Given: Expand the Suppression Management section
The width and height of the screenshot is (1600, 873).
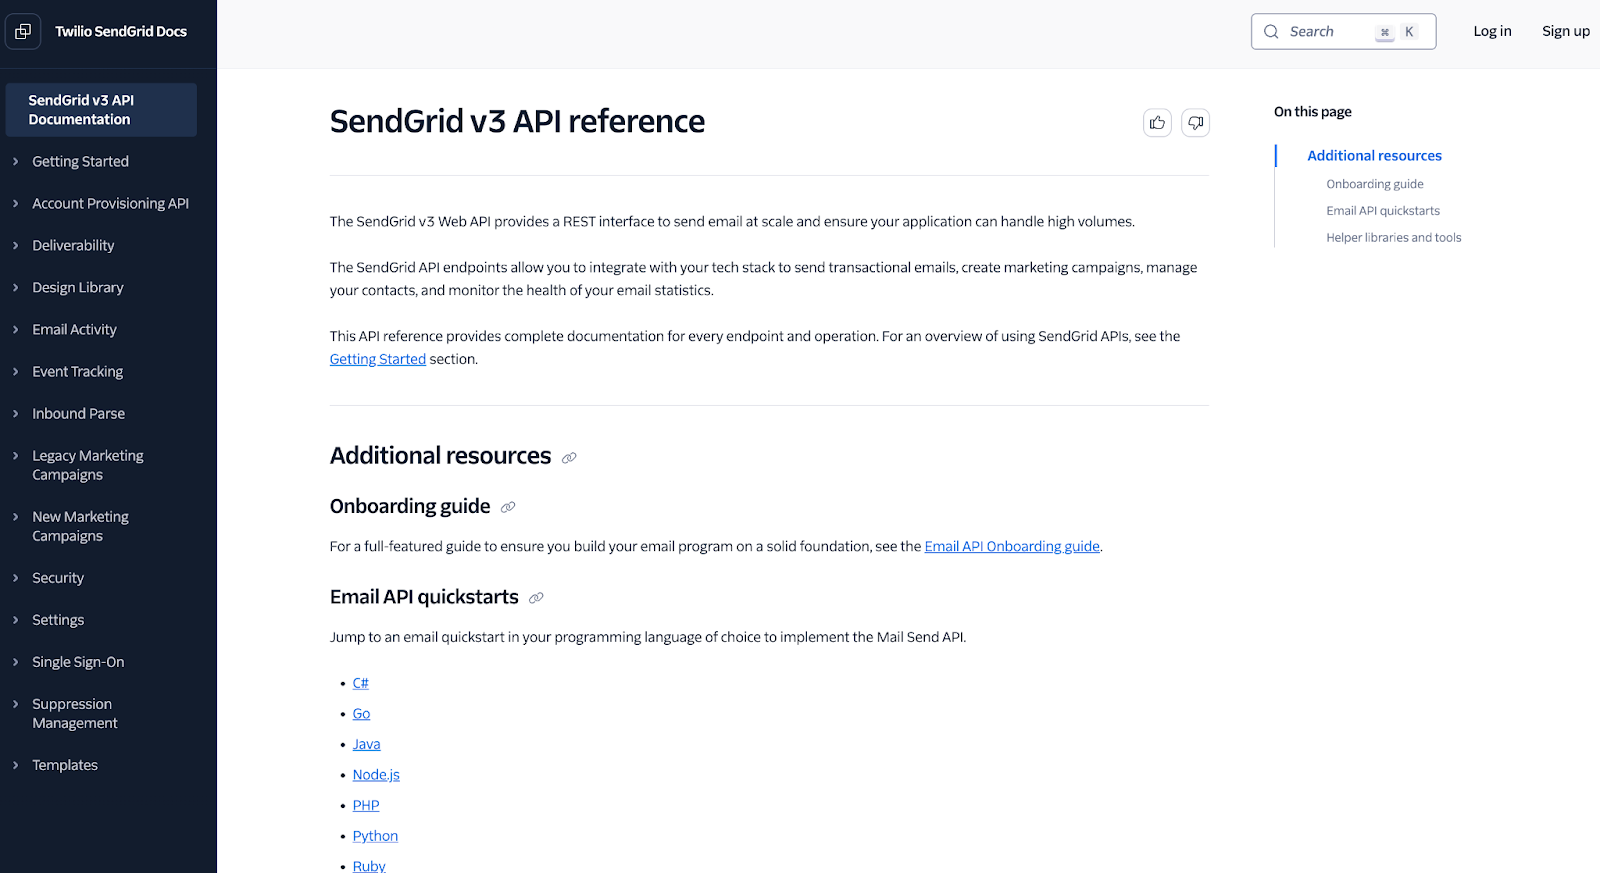Looking at the screenshot, I should (16, 704).
